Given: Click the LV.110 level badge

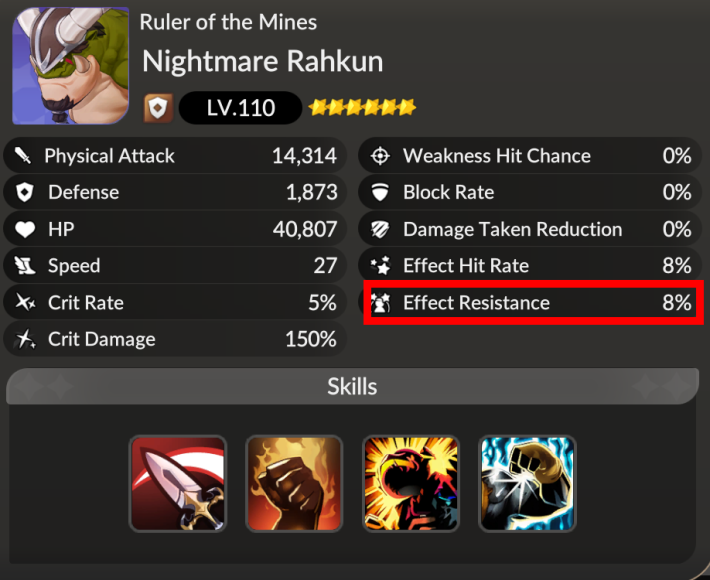Looking at the screenshot, I should coord(240,108).
